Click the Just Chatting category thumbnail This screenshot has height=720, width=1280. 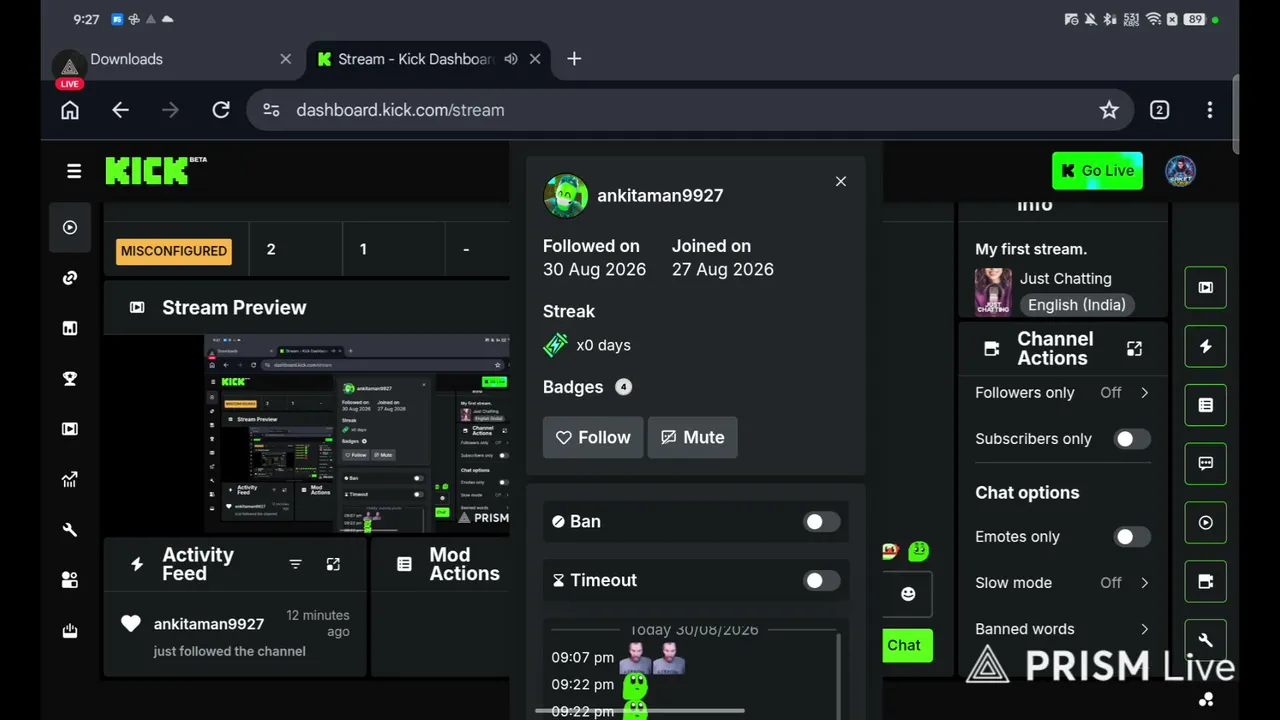pyautogui.click(x=993, y=292)
